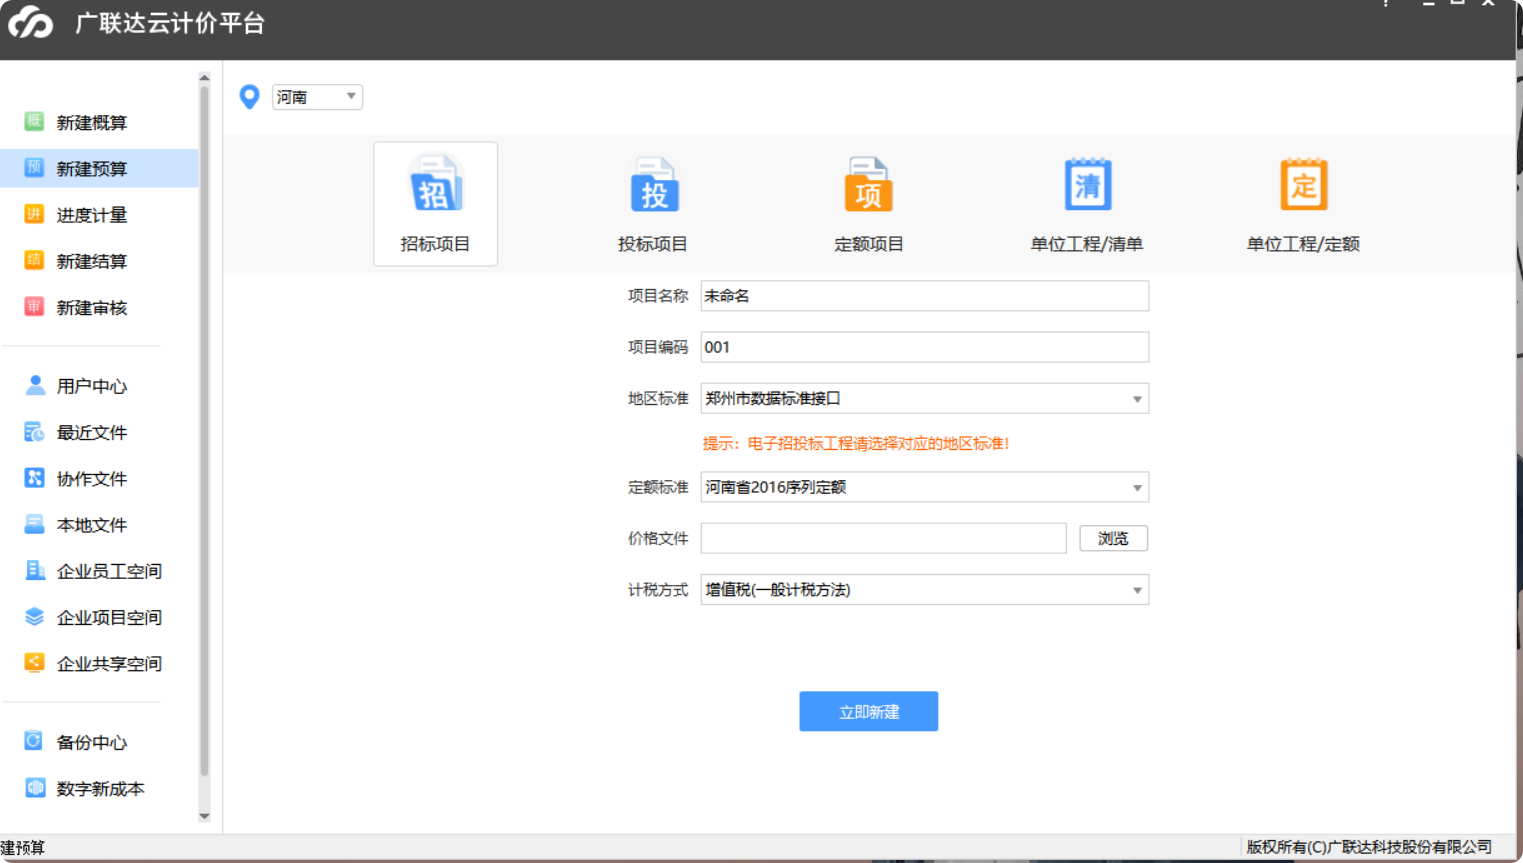Screen dimensions: 1523x863
Task: Click the sidebar vertical scrollbar thumb
Action: 204,430
